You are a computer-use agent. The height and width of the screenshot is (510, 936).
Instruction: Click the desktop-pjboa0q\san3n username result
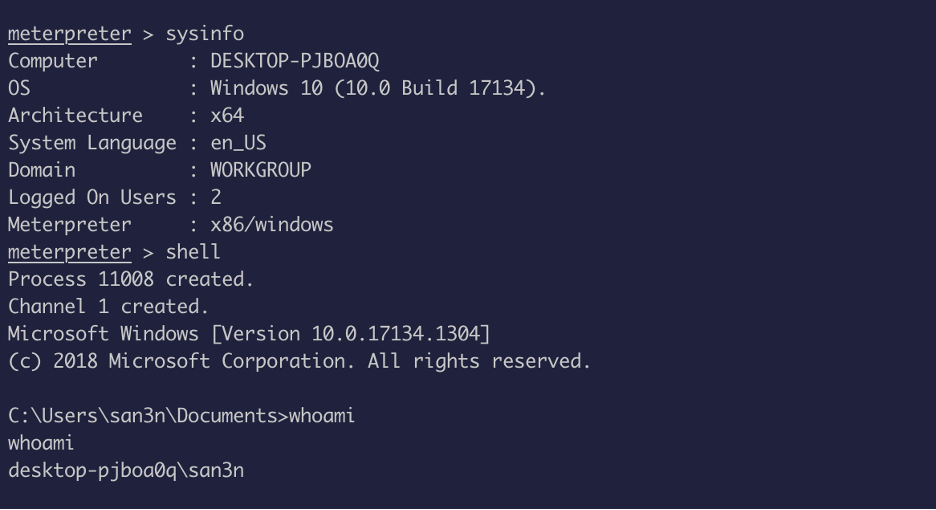point(126,471)
